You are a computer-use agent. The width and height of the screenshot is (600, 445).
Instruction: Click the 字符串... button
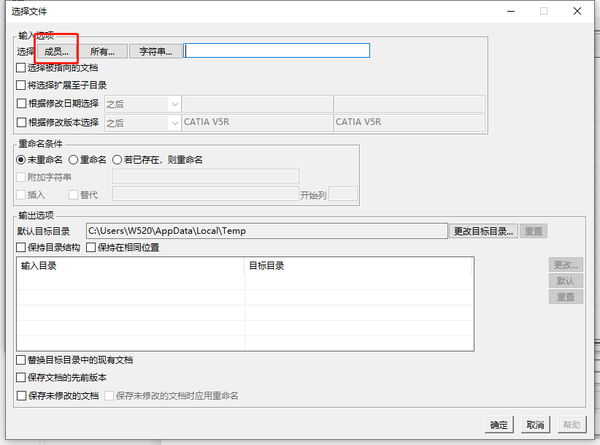click(155, 51)
